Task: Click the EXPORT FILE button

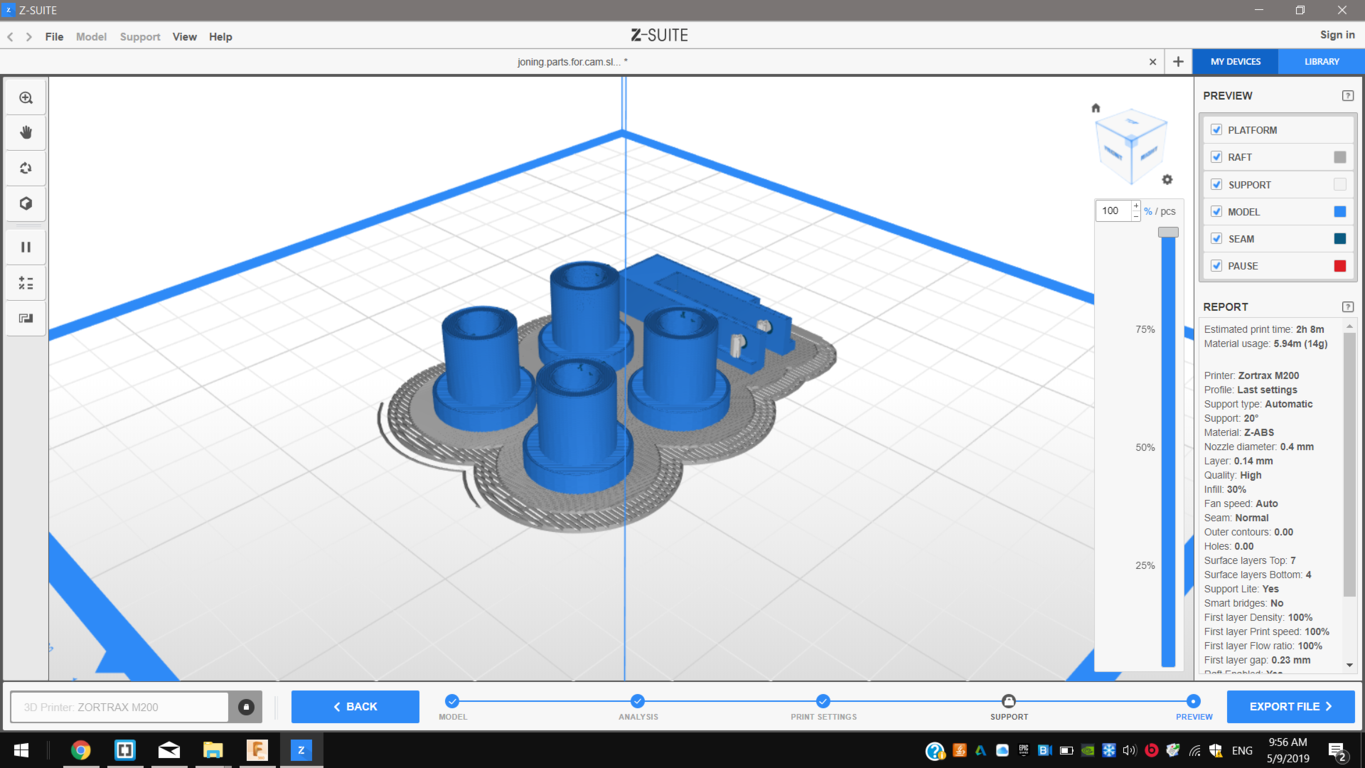Action: [1291, 707]
